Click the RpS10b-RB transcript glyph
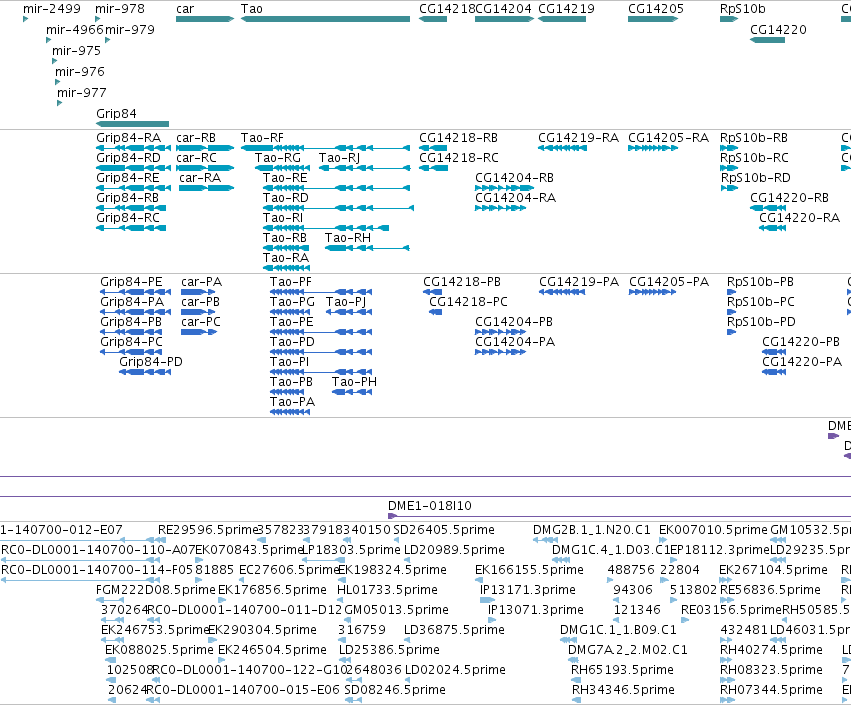 [729, 148]
